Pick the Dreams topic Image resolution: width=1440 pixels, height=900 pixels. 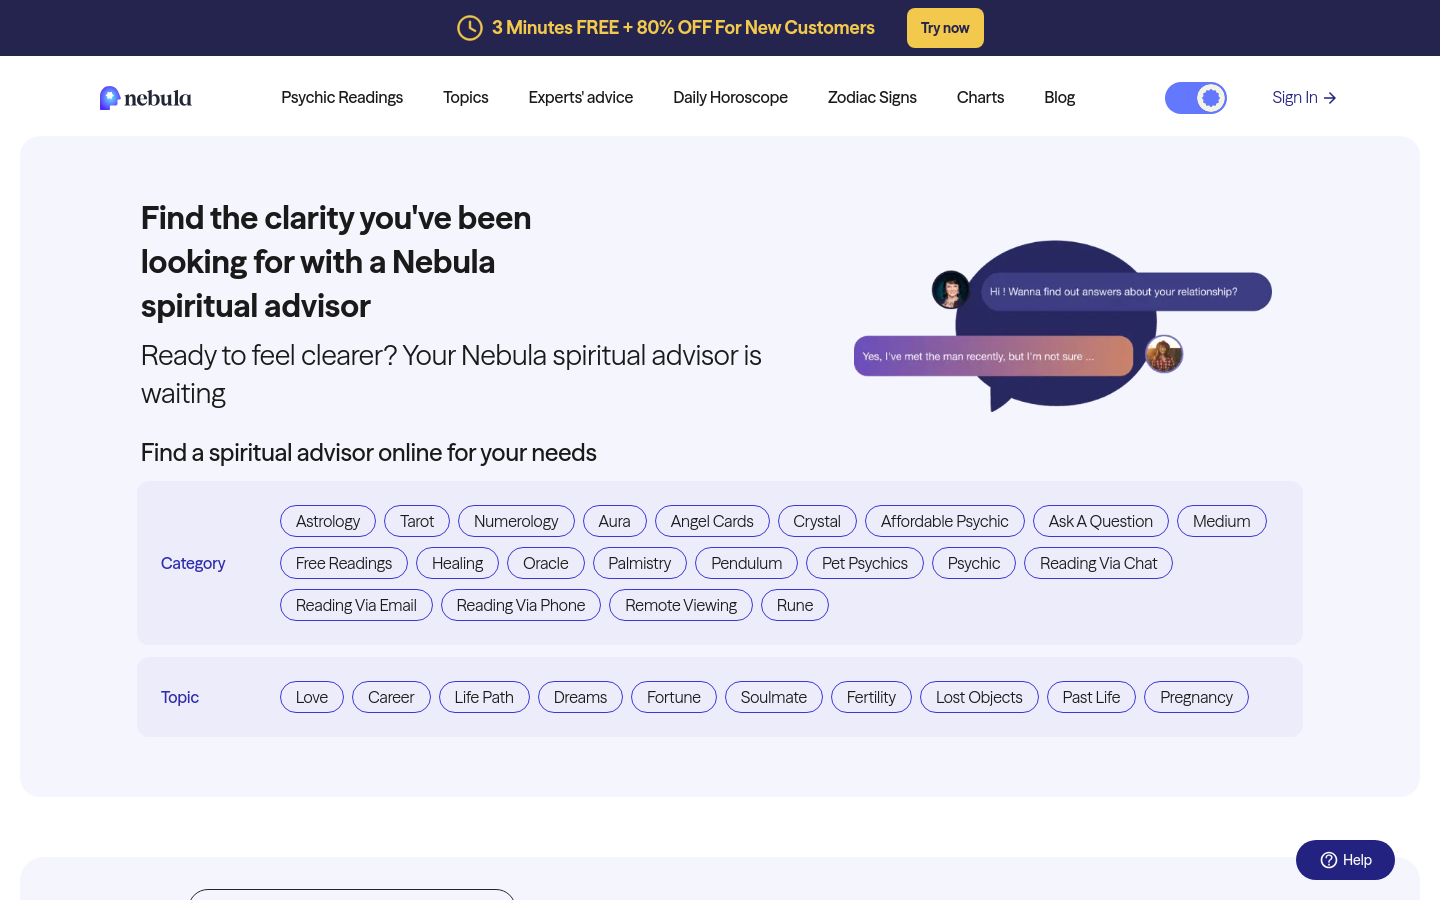pos(580,697)
